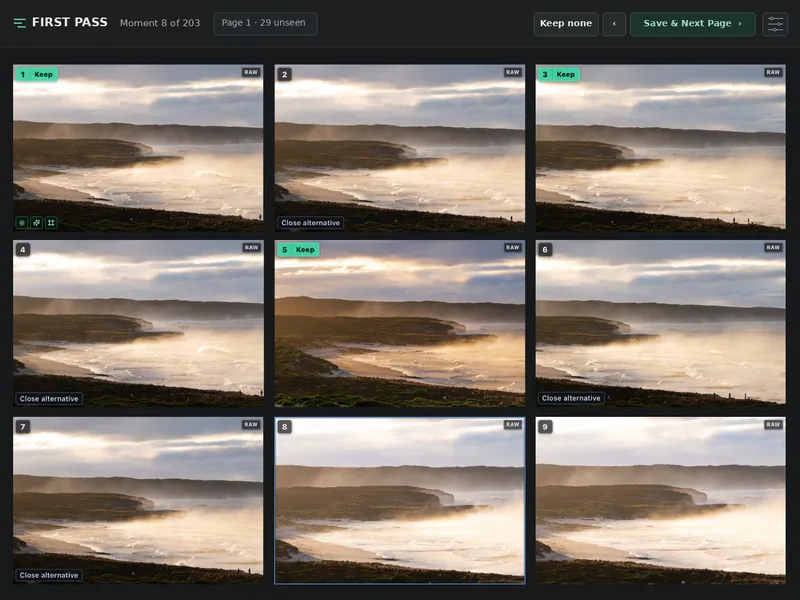This screenshot has width=800, height=600.
Task: Select photo thumbnail 5
Action: click(x=400, y=323)
